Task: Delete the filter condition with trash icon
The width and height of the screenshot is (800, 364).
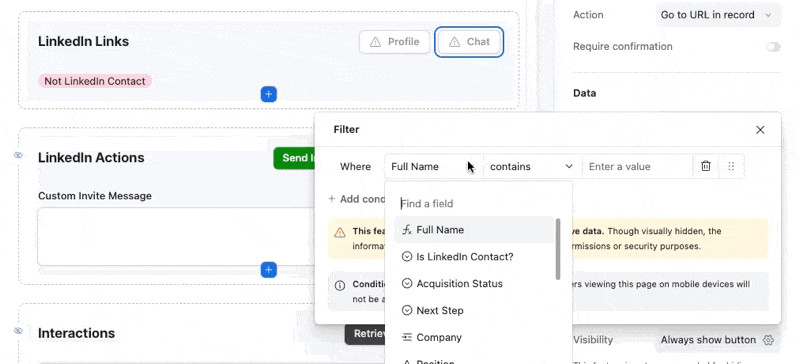Action: 706,166
